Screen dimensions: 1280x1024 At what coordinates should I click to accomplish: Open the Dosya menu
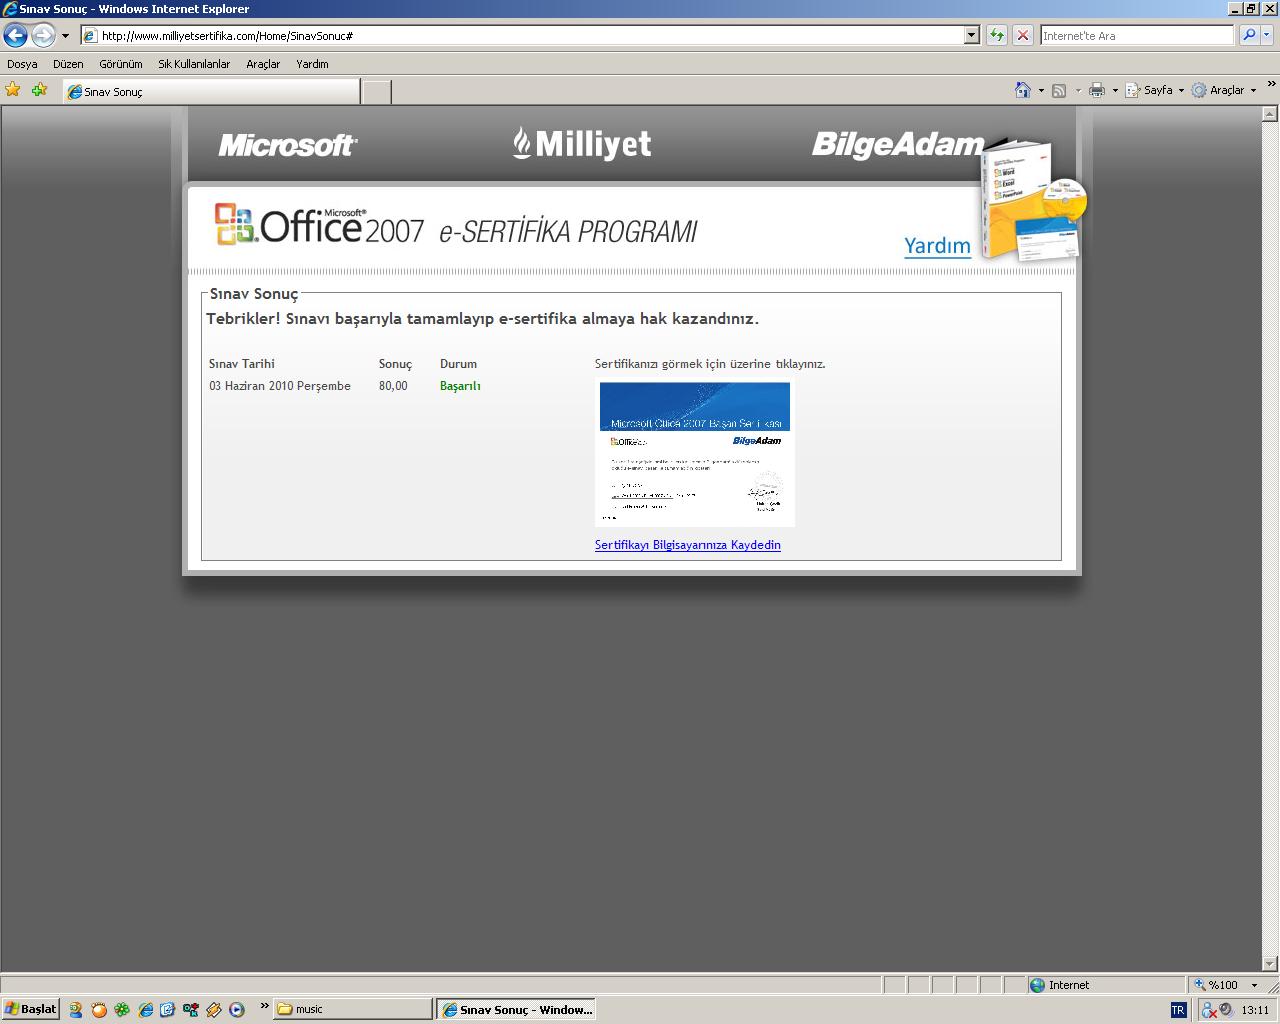(22, 64)
